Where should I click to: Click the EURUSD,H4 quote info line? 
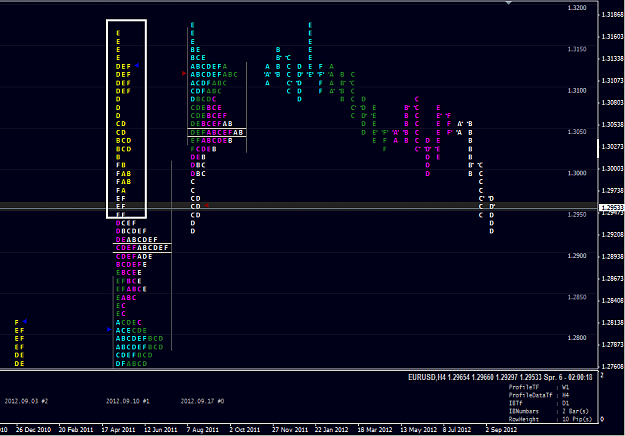[x=500, y=377]
